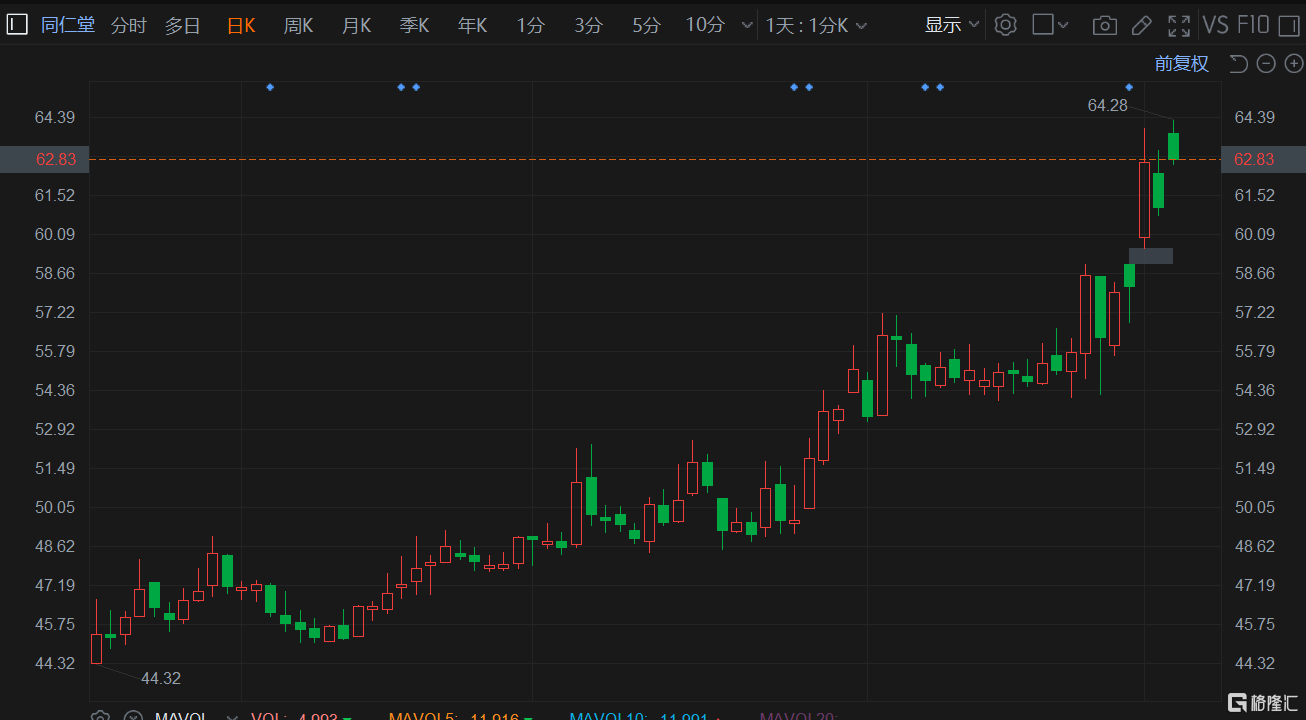Toggle the right sidebar panel icon
Screen dimensions: 1306x720
[x=1289, y=25]
